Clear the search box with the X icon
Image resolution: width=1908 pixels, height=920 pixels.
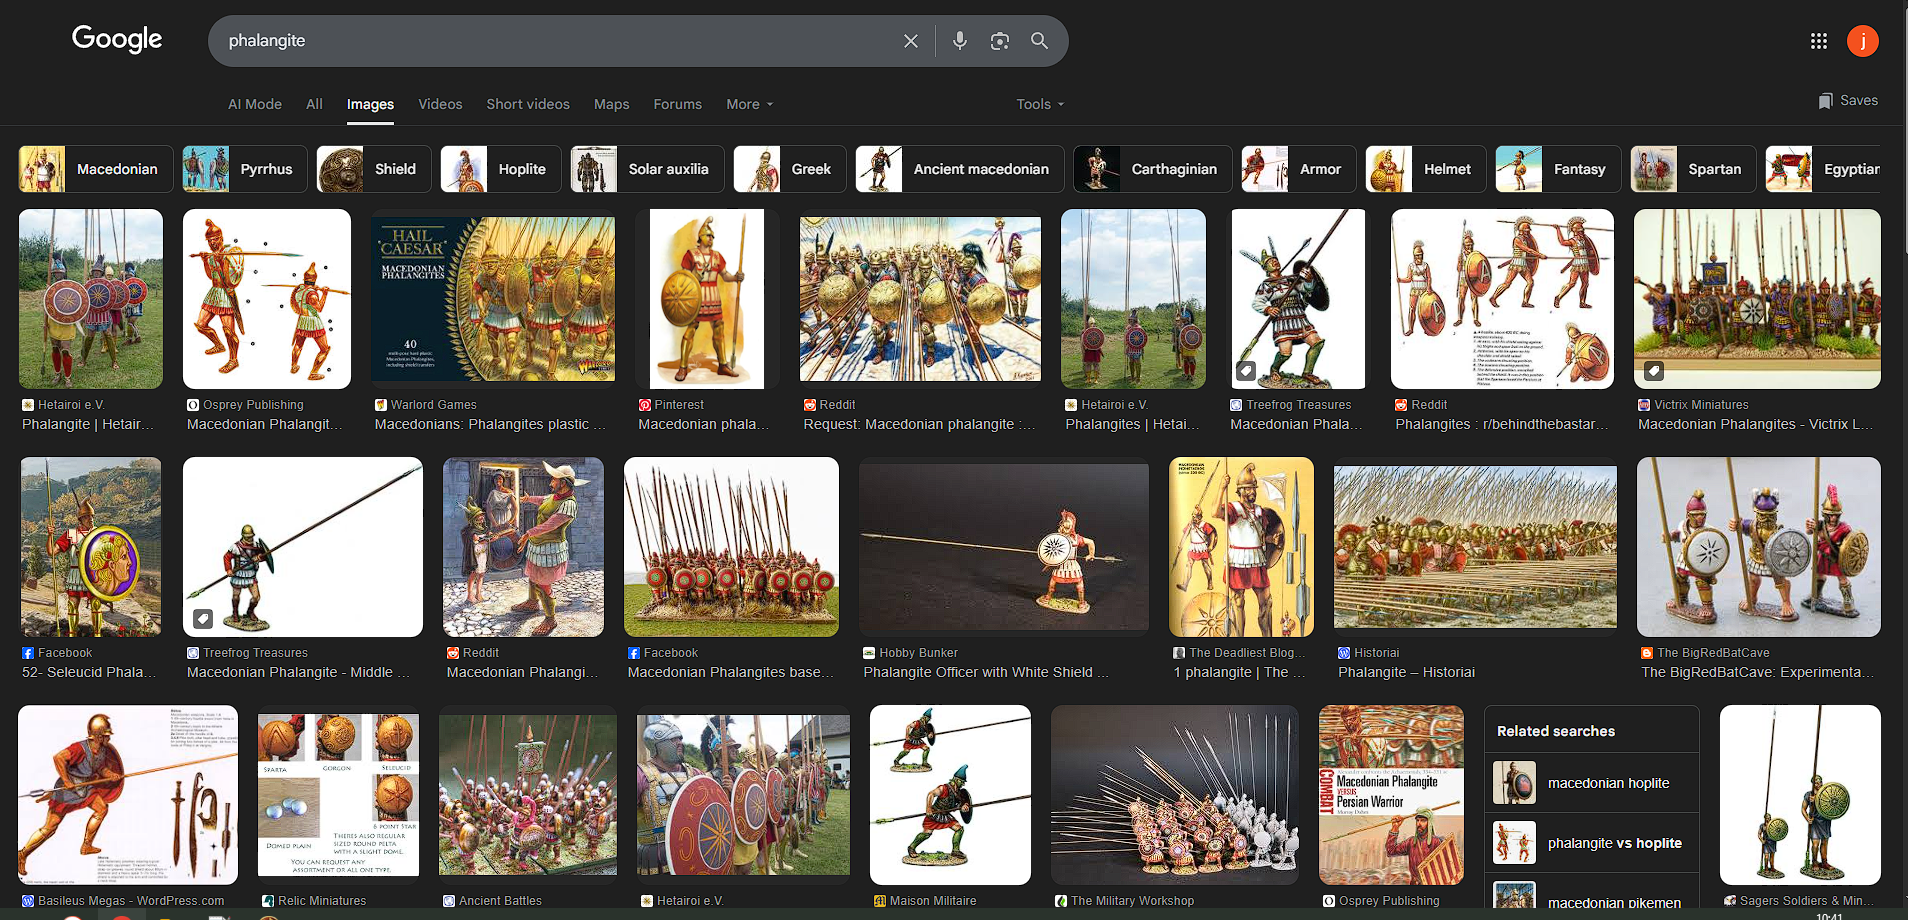(x=911, y=41)
